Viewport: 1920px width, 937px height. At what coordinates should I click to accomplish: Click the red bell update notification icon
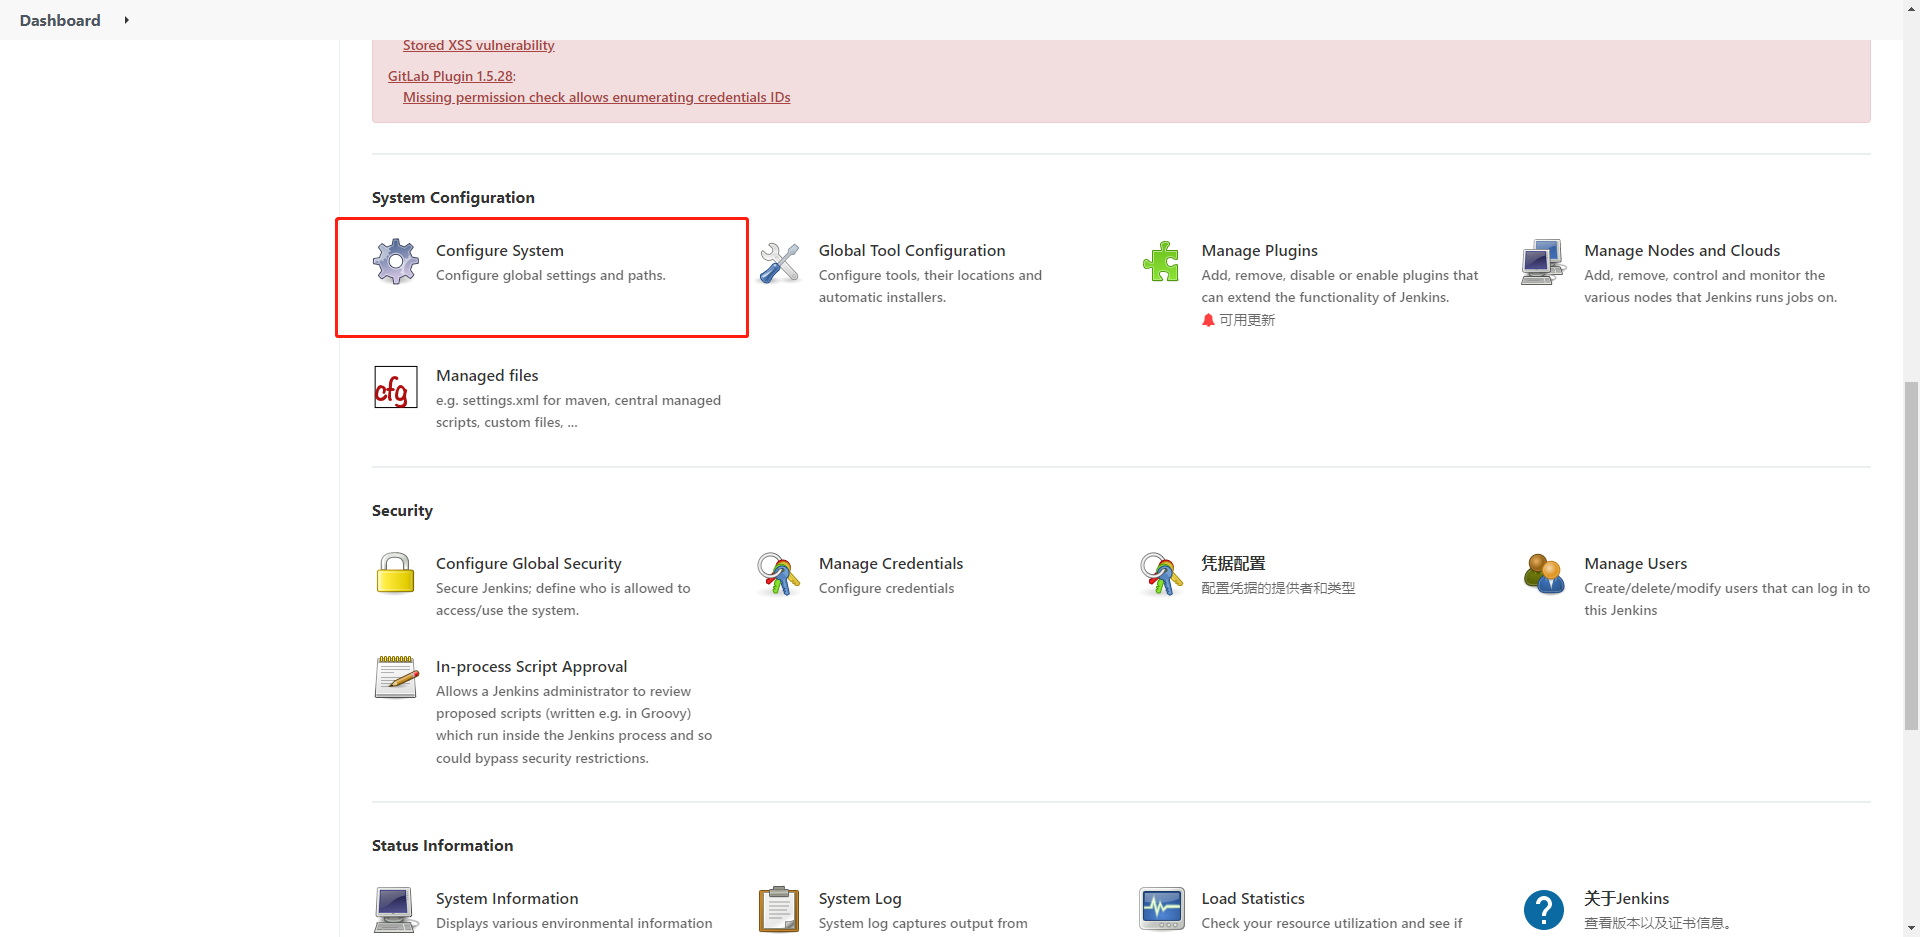coord(1208,320)
